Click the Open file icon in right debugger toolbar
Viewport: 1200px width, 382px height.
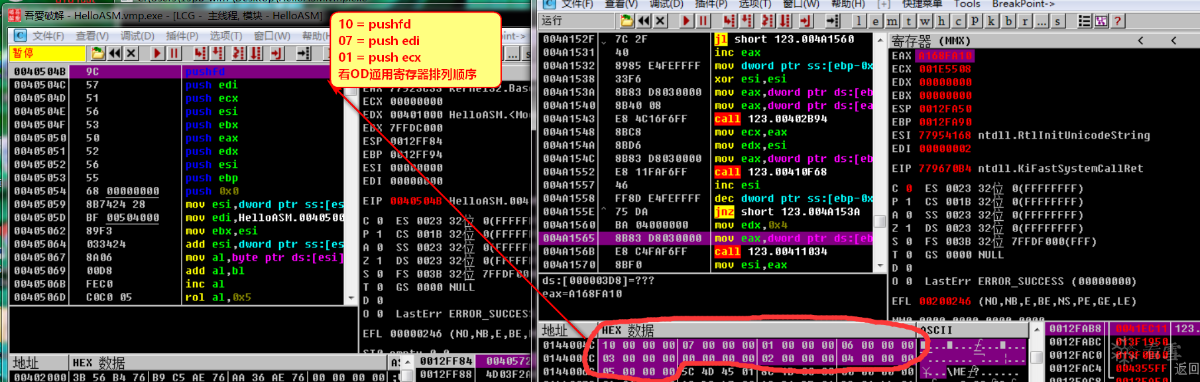click(626, 21)
